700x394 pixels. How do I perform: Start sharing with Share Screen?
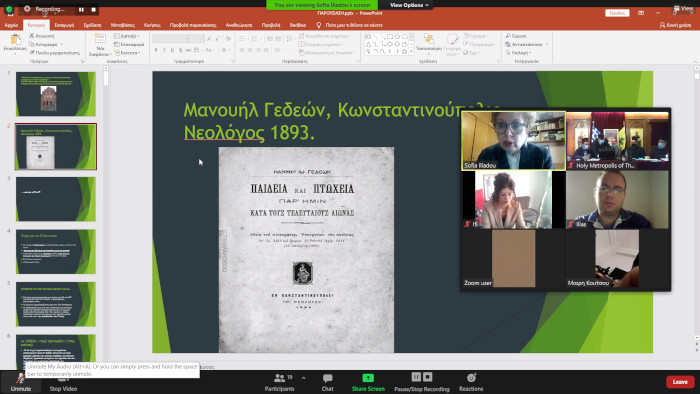tap(368, 382)
